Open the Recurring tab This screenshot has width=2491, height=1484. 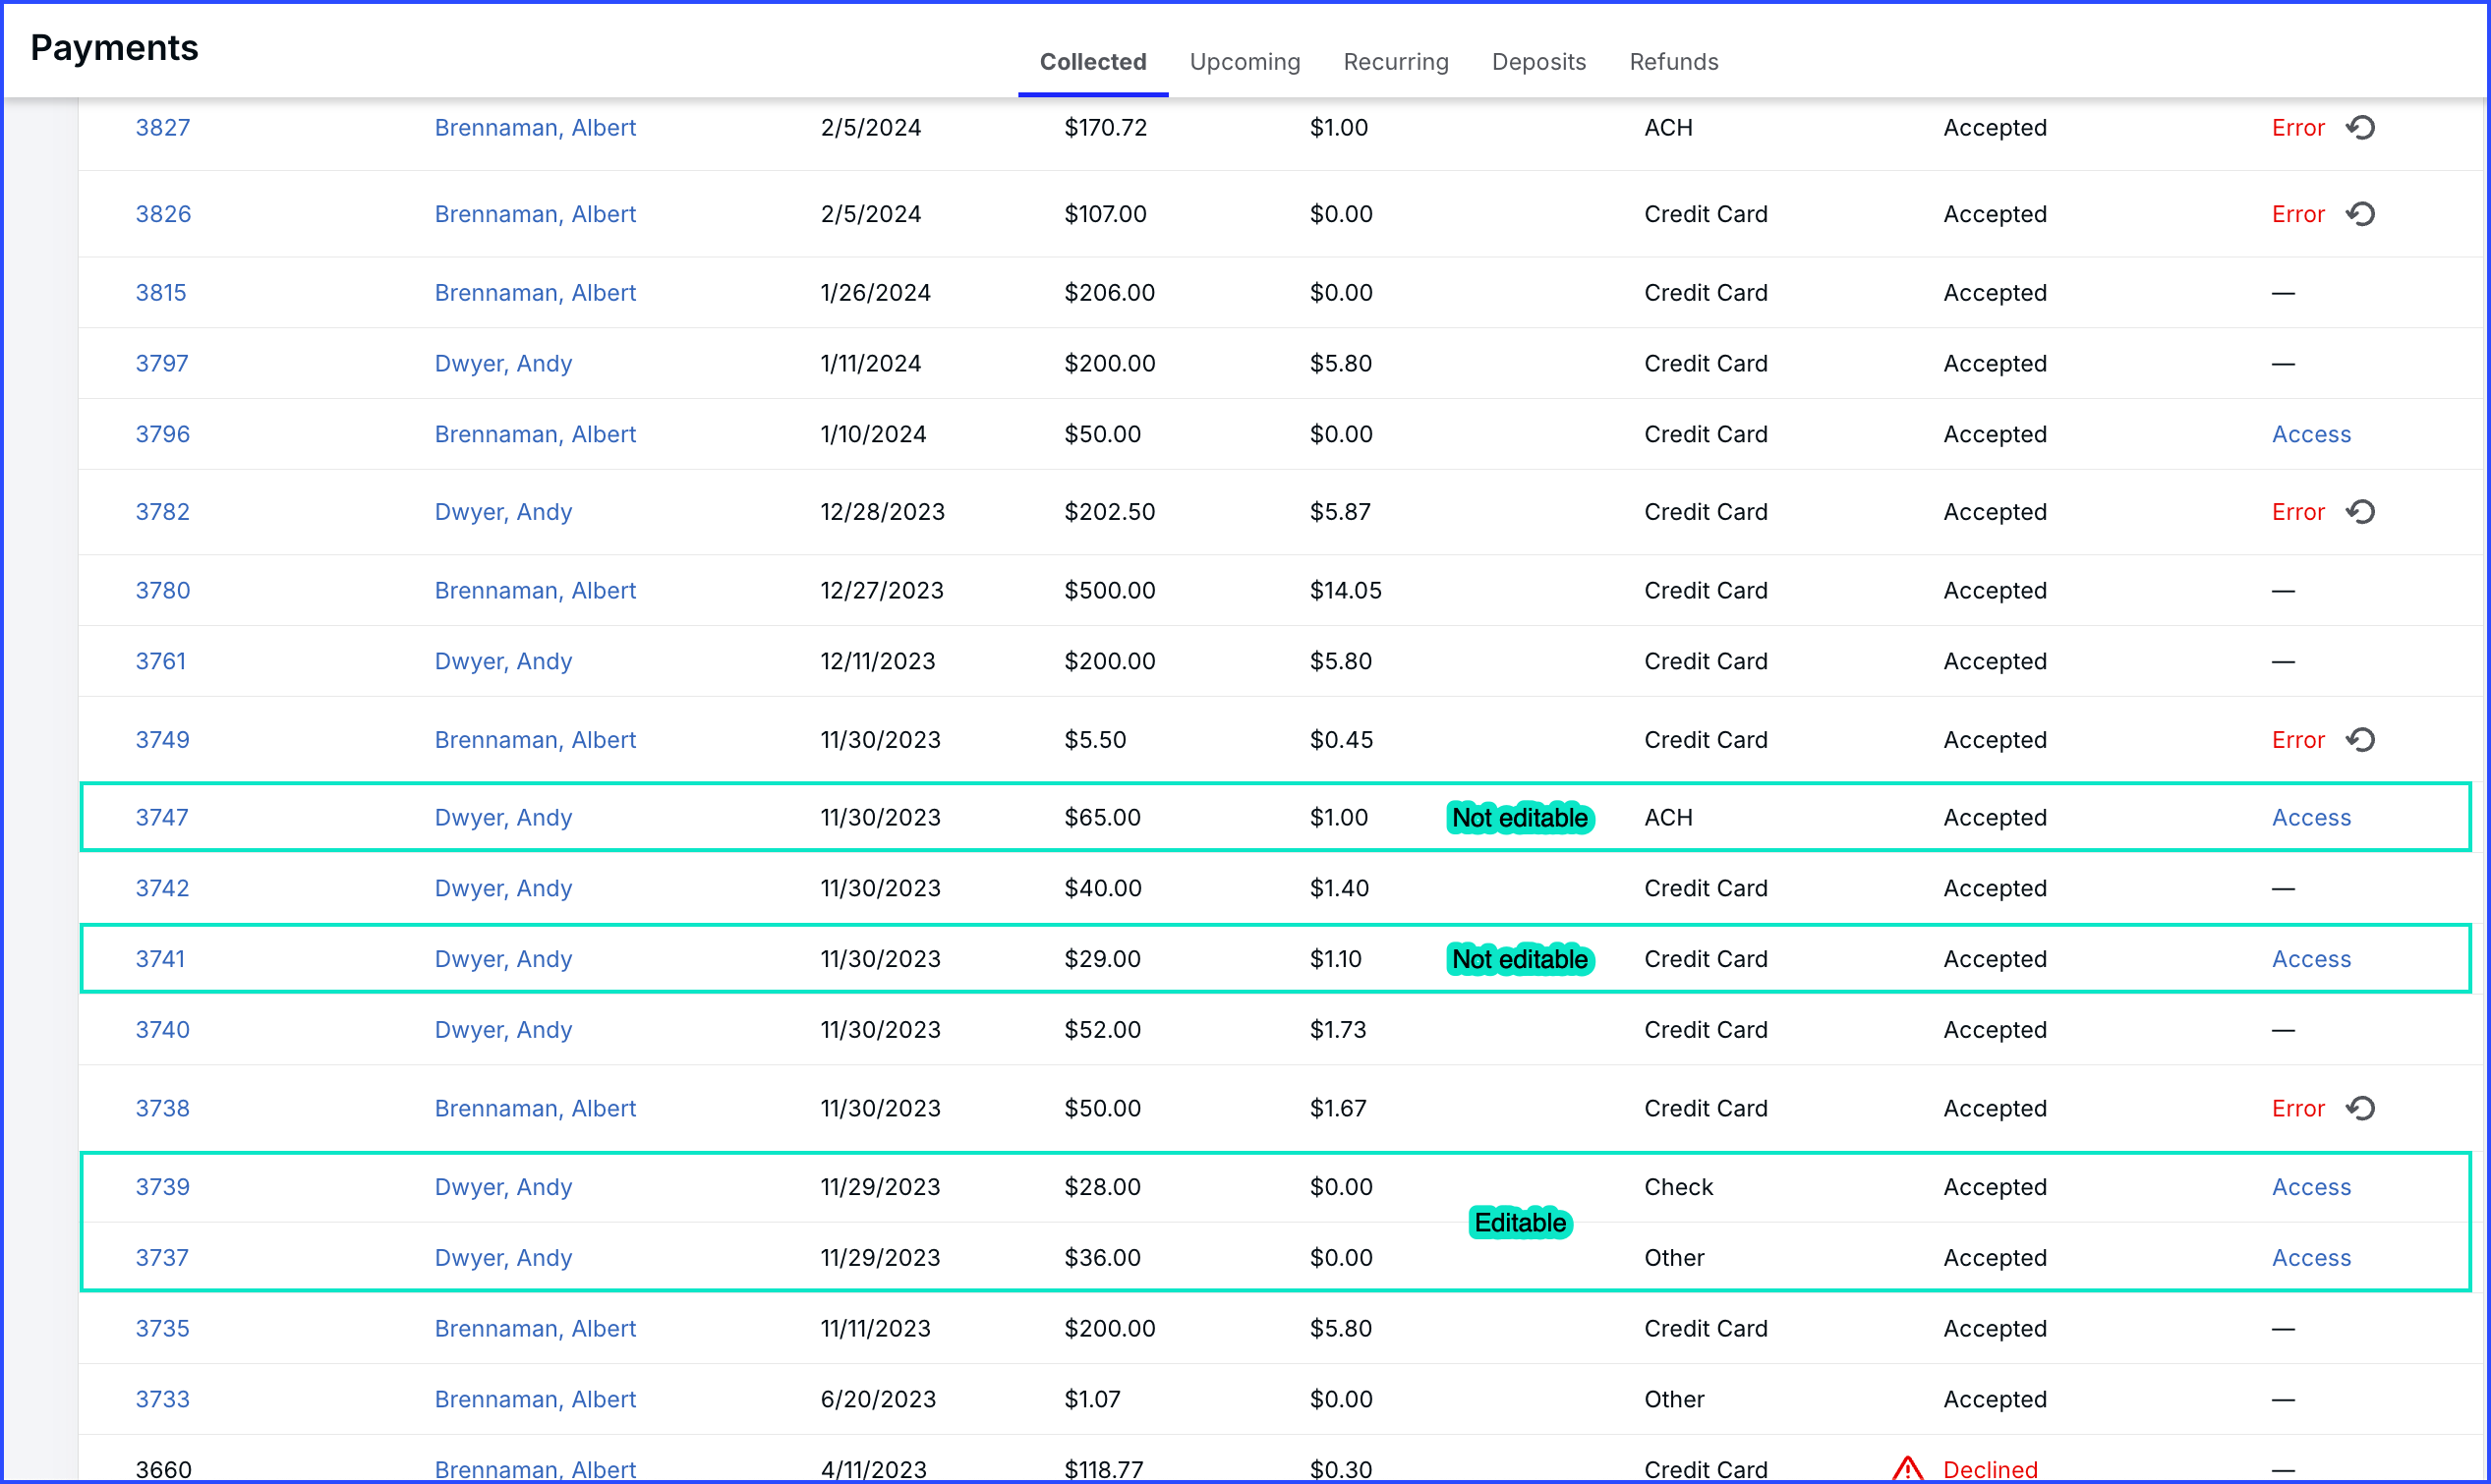click(1396, 62)
